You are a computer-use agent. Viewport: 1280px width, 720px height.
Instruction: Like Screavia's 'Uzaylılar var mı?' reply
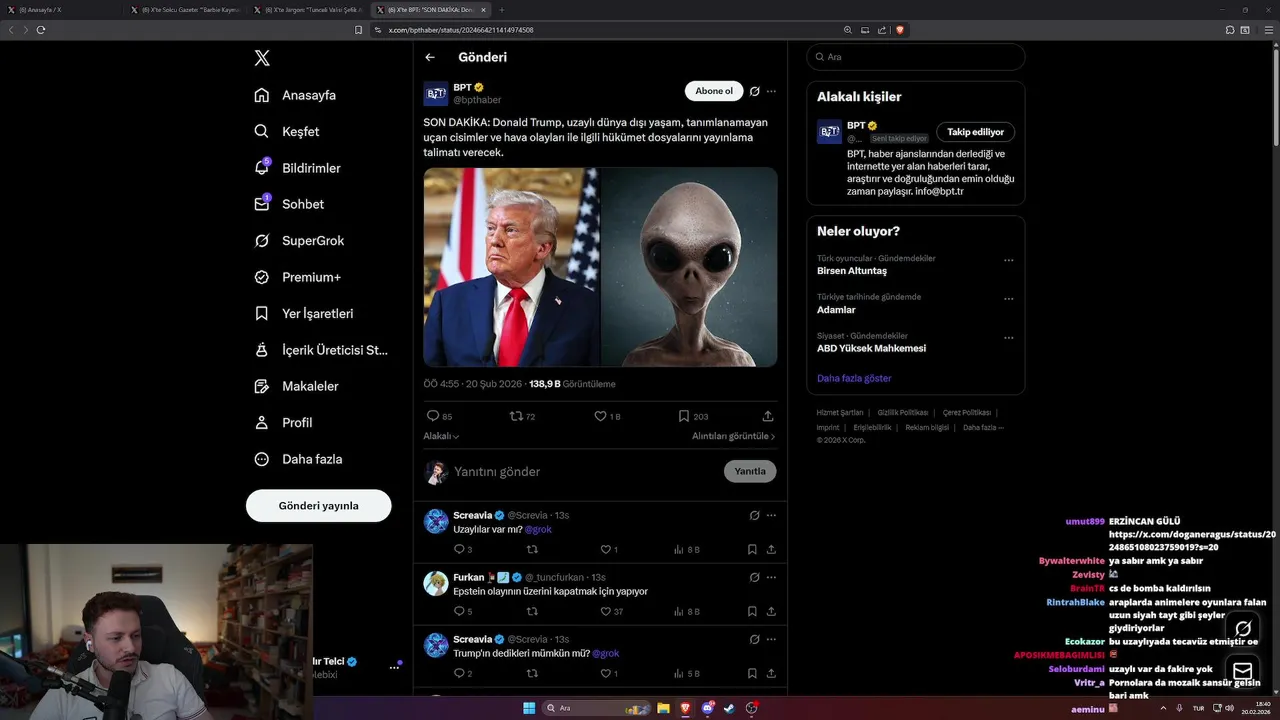pos(605,549)
